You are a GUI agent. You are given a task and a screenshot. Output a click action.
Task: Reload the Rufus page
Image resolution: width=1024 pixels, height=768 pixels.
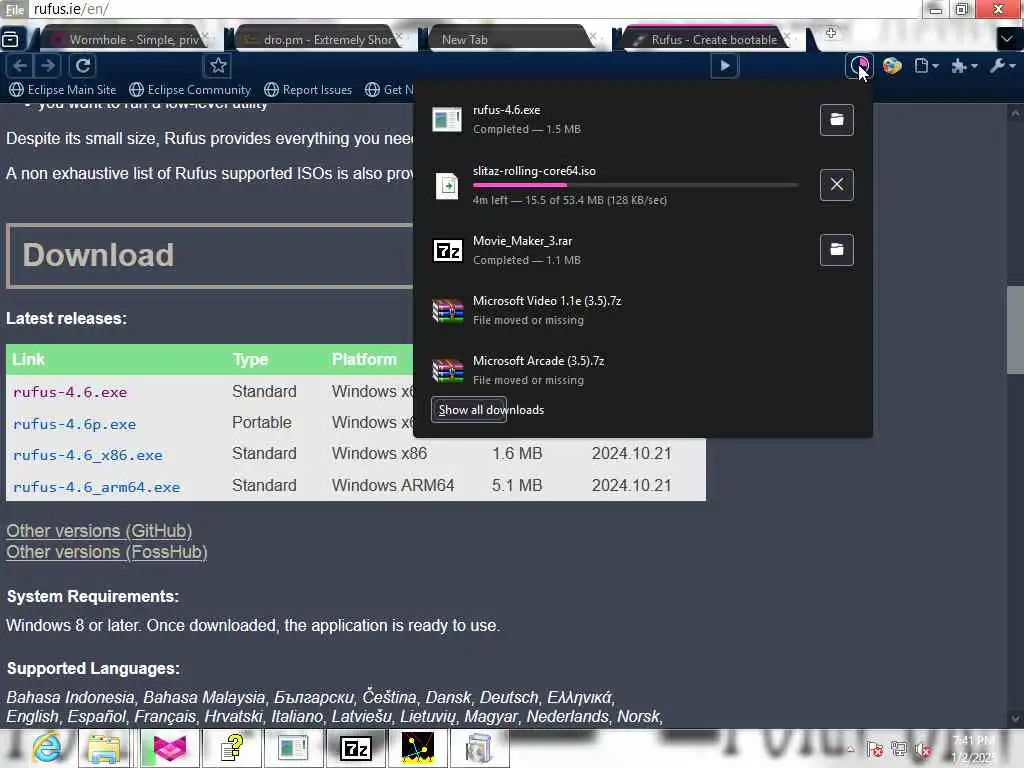[83, 66]
